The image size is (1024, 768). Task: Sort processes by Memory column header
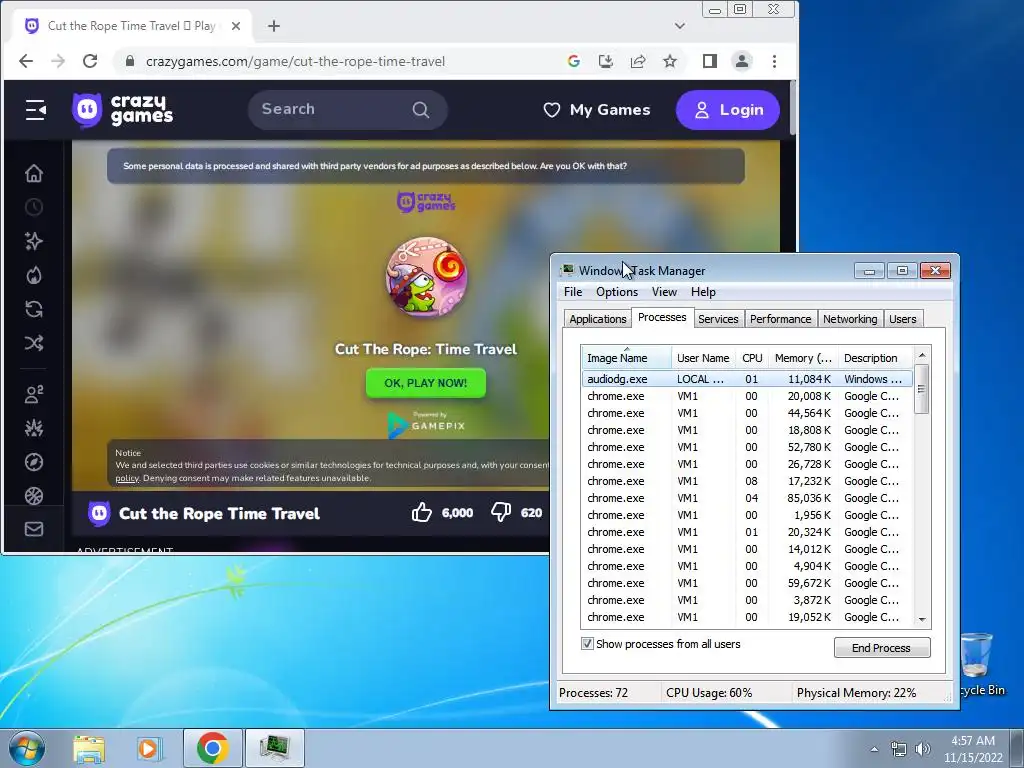pos(803,358)
